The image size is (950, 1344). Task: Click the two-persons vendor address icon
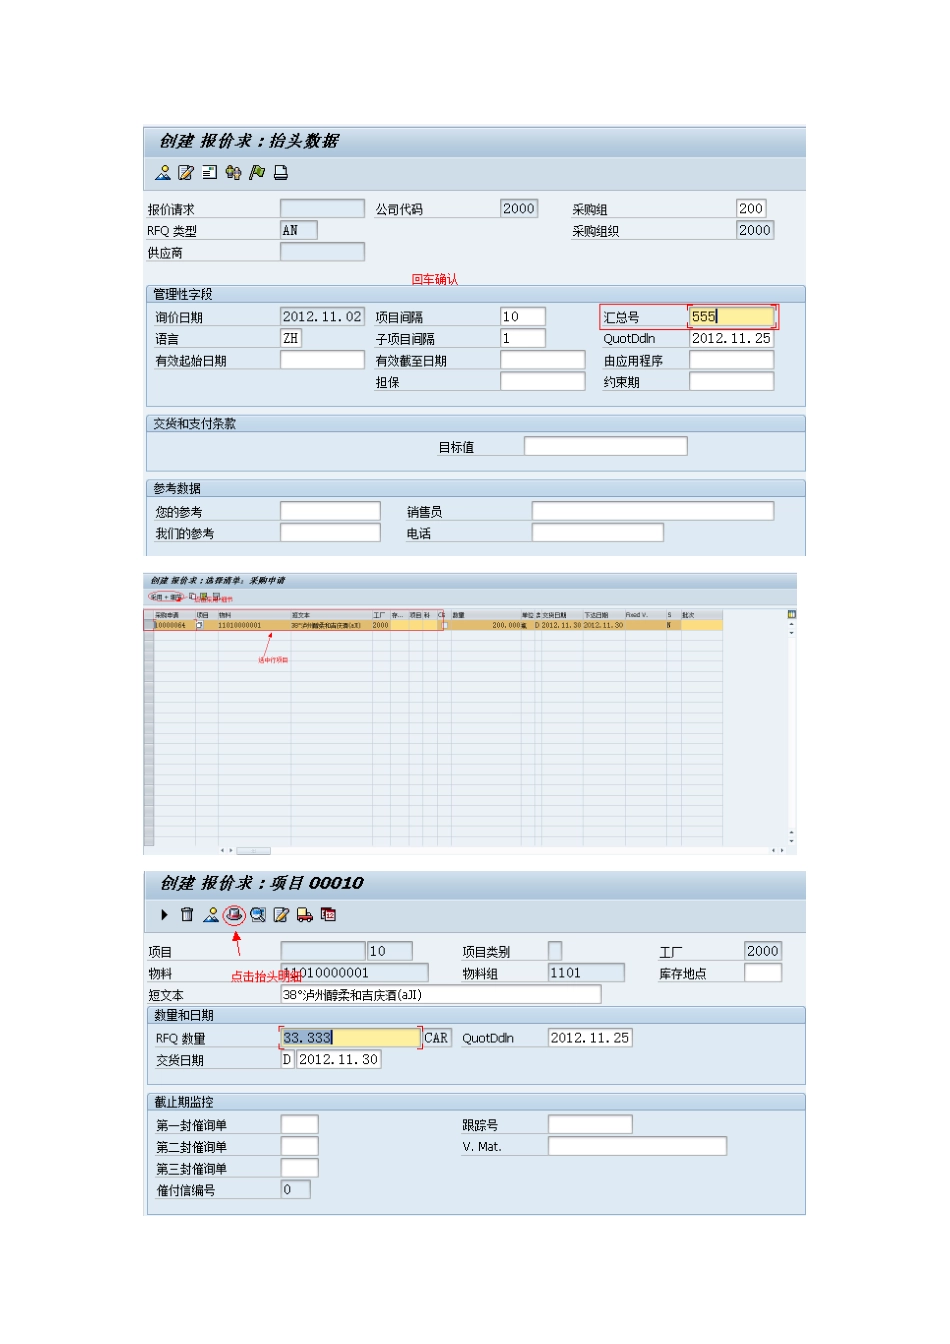233,173
